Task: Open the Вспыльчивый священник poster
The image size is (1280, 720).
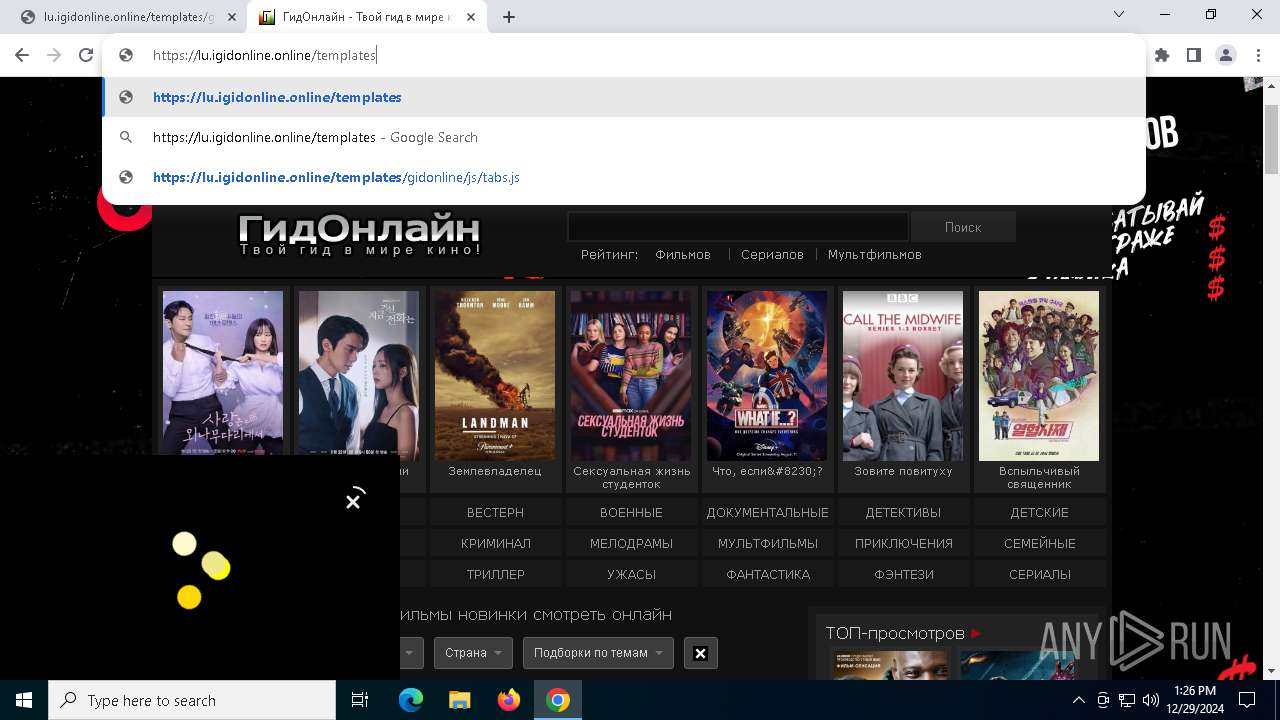Action: (x=1039, y=376)
